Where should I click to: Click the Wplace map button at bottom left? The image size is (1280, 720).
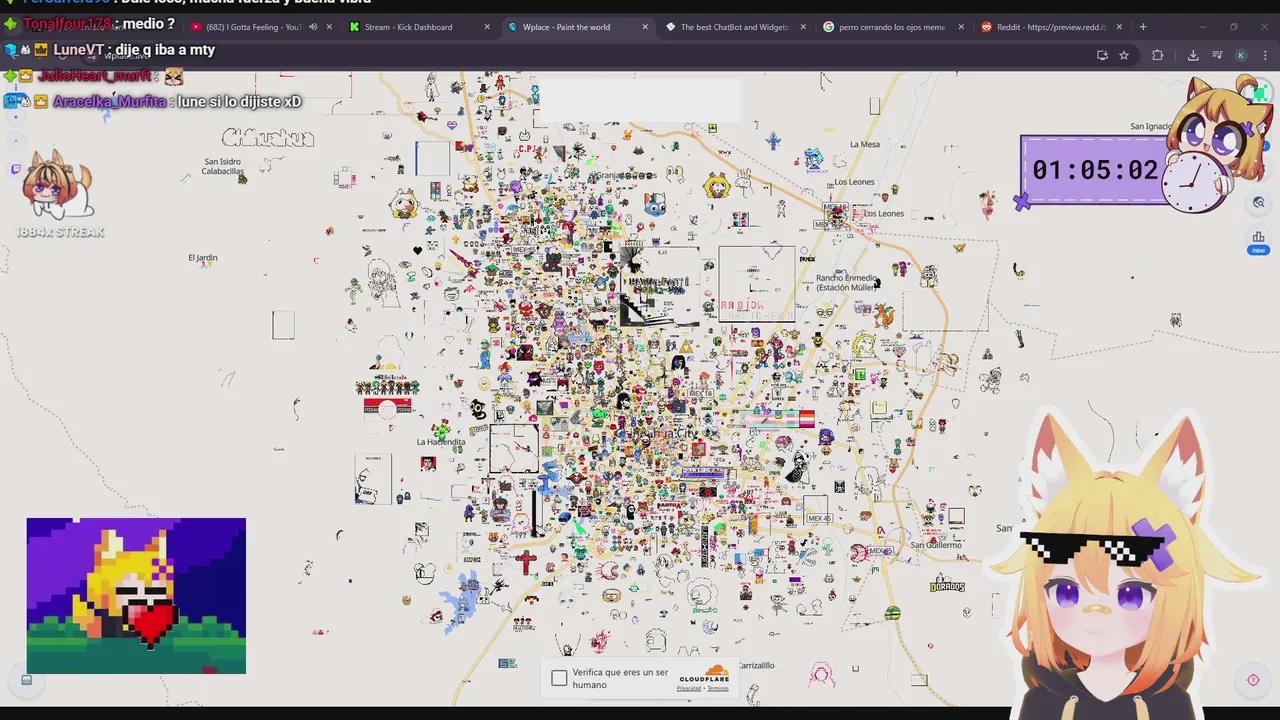click(26, 680)
